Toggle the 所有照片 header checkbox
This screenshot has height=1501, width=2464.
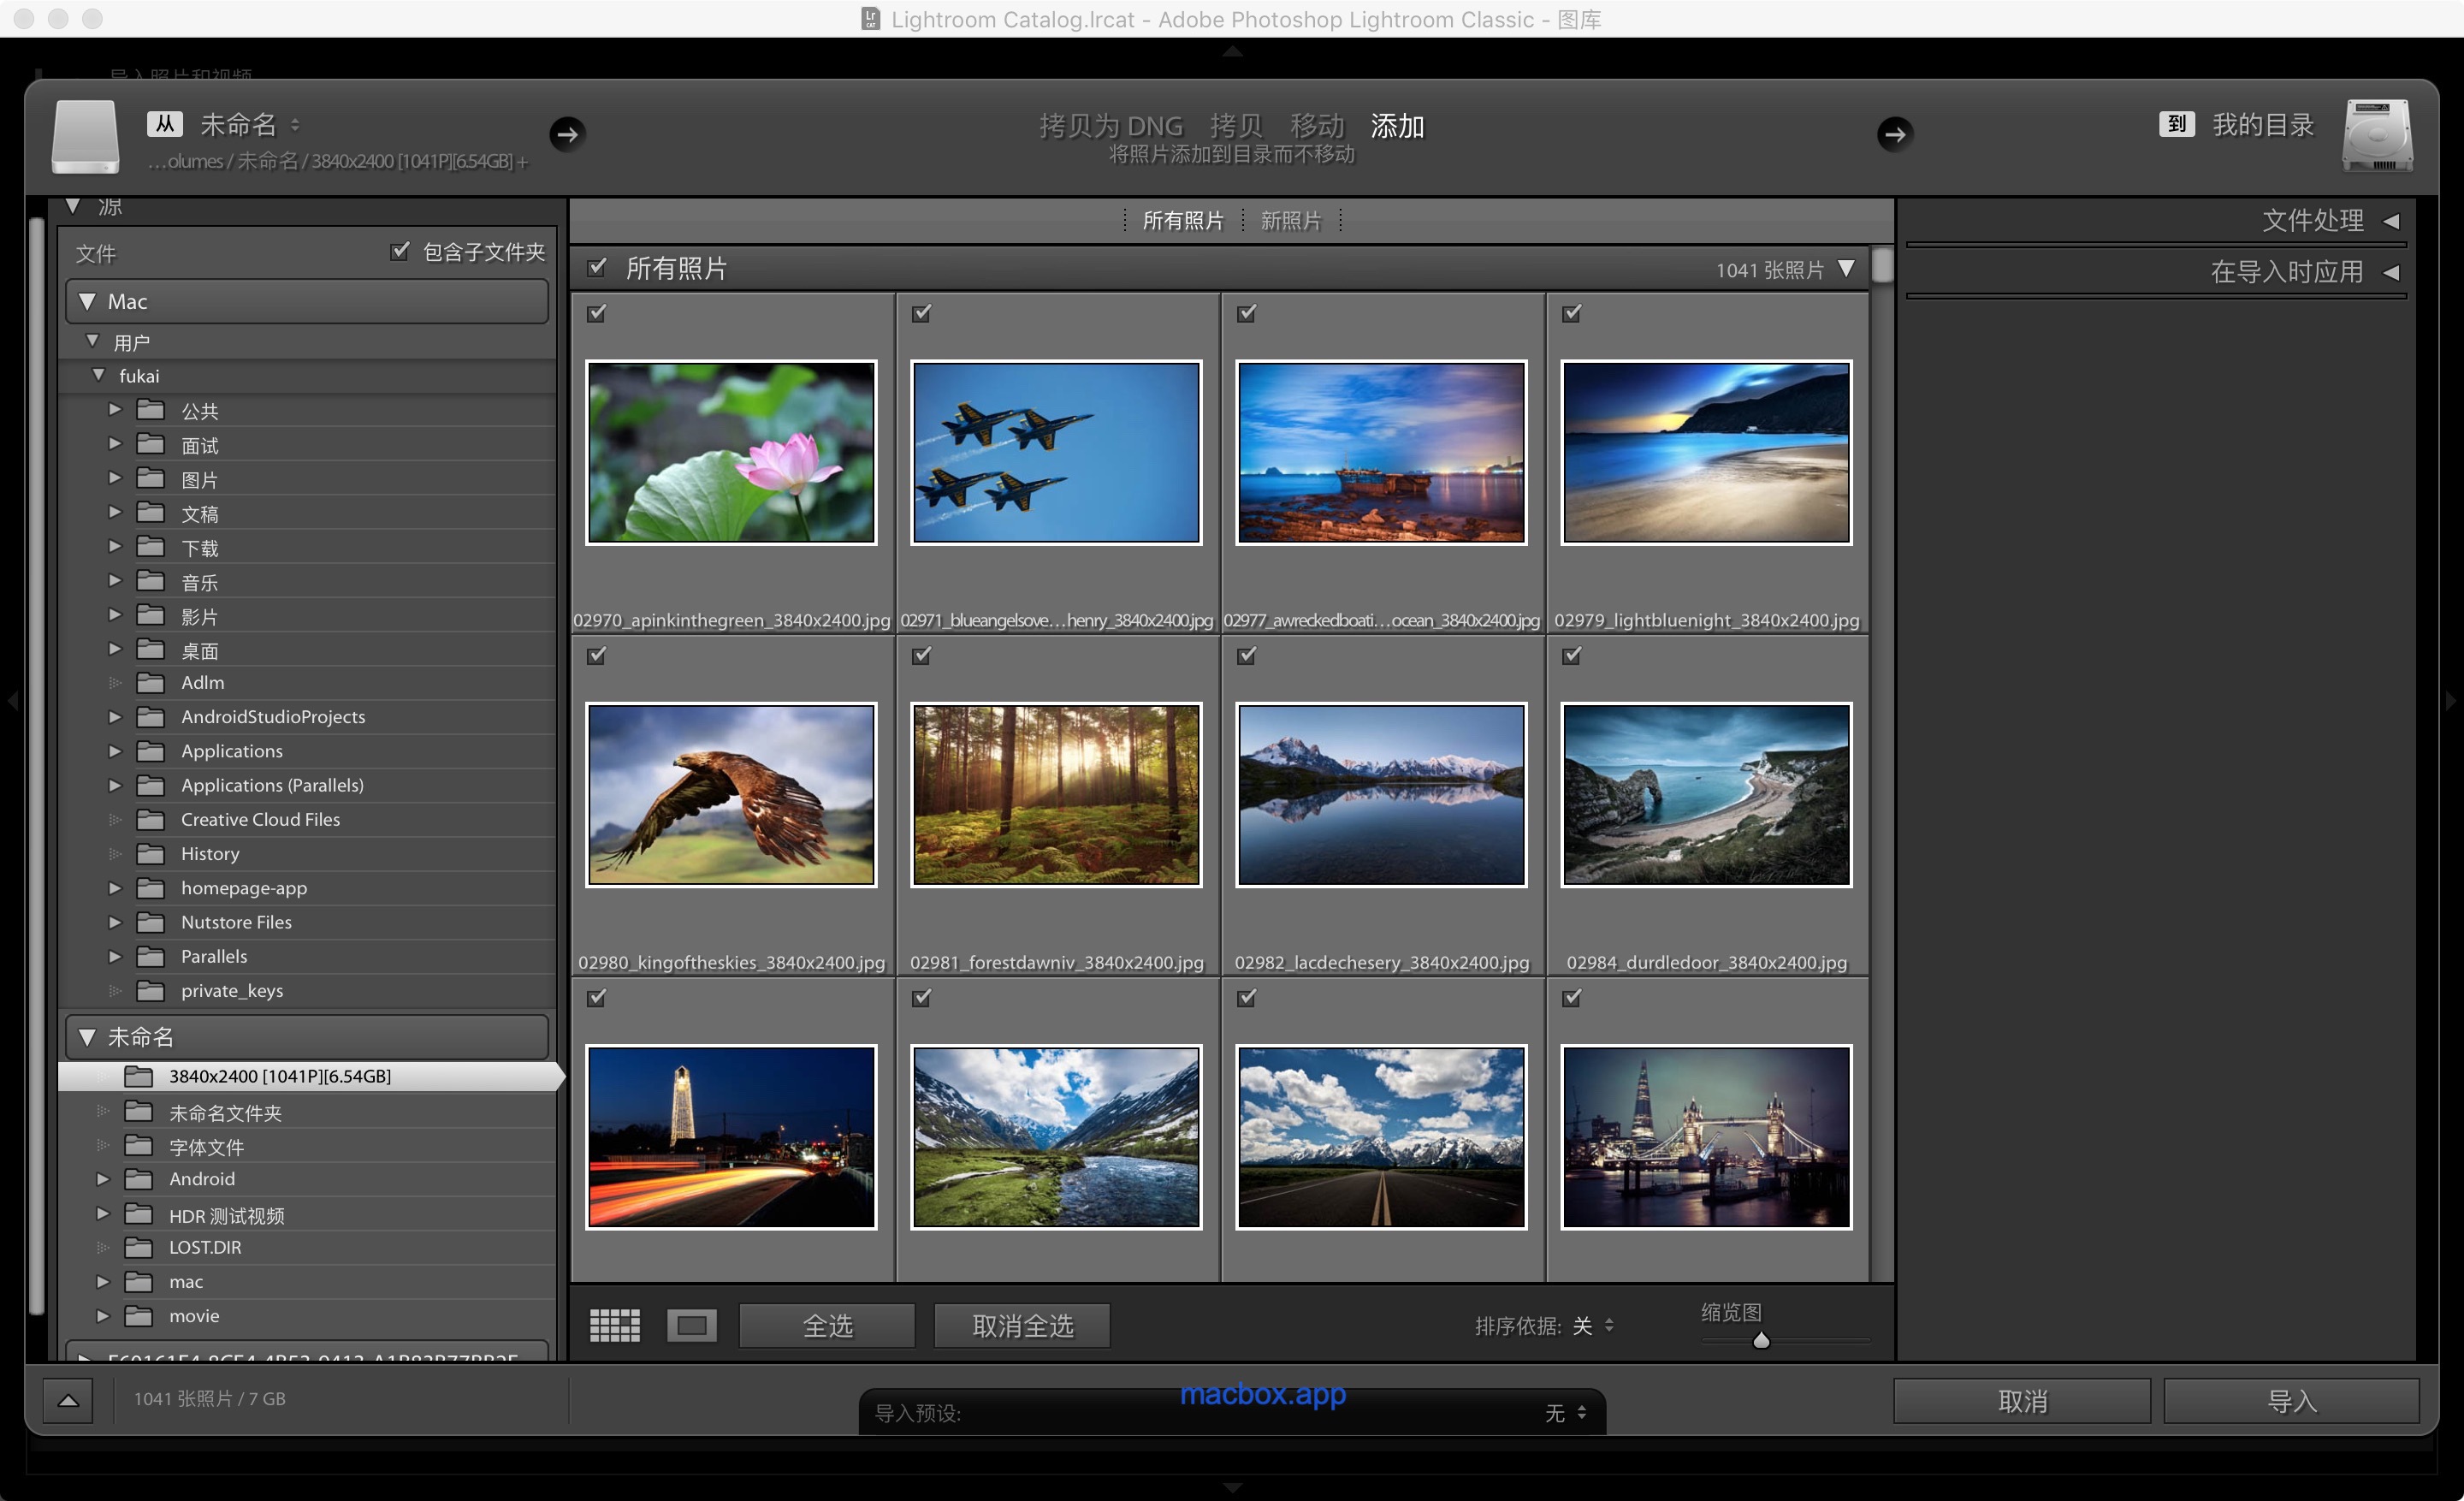coord(597,267)
